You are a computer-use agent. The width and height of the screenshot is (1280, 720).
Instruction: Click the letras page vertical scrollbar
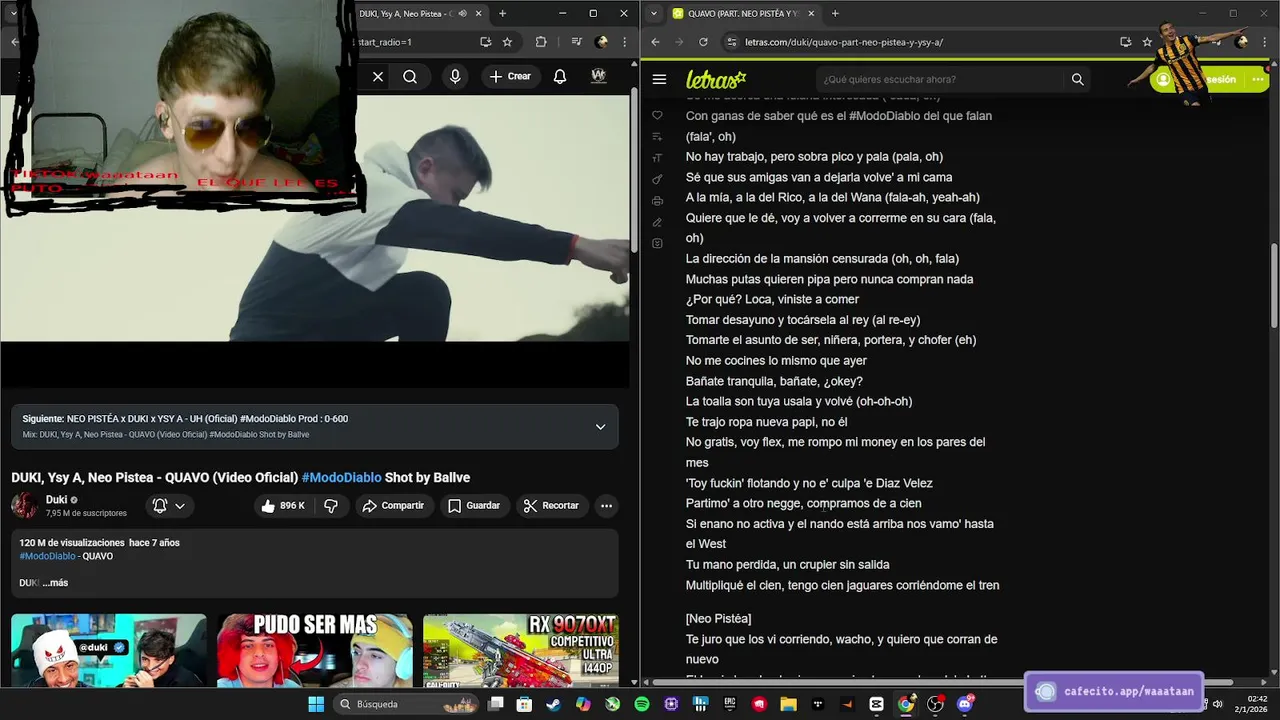pos(1274,285)
